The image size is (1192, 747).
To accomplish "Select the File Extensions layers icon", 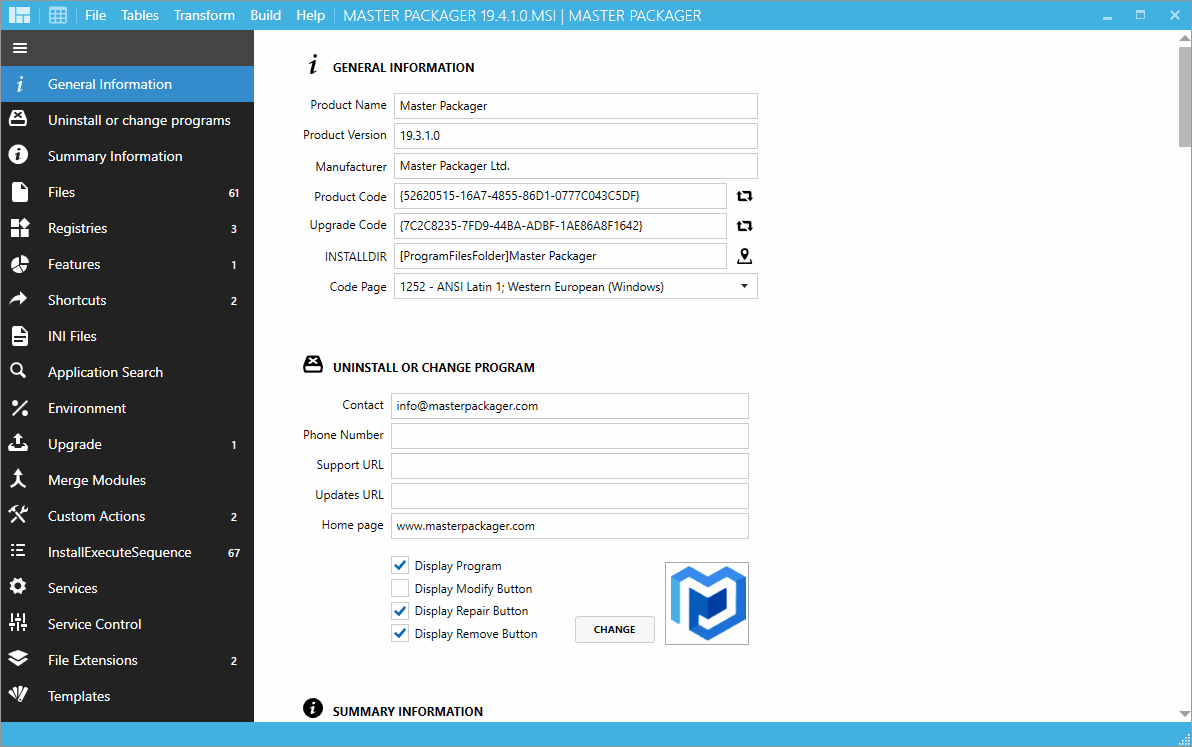I will (x=18, y=659).
